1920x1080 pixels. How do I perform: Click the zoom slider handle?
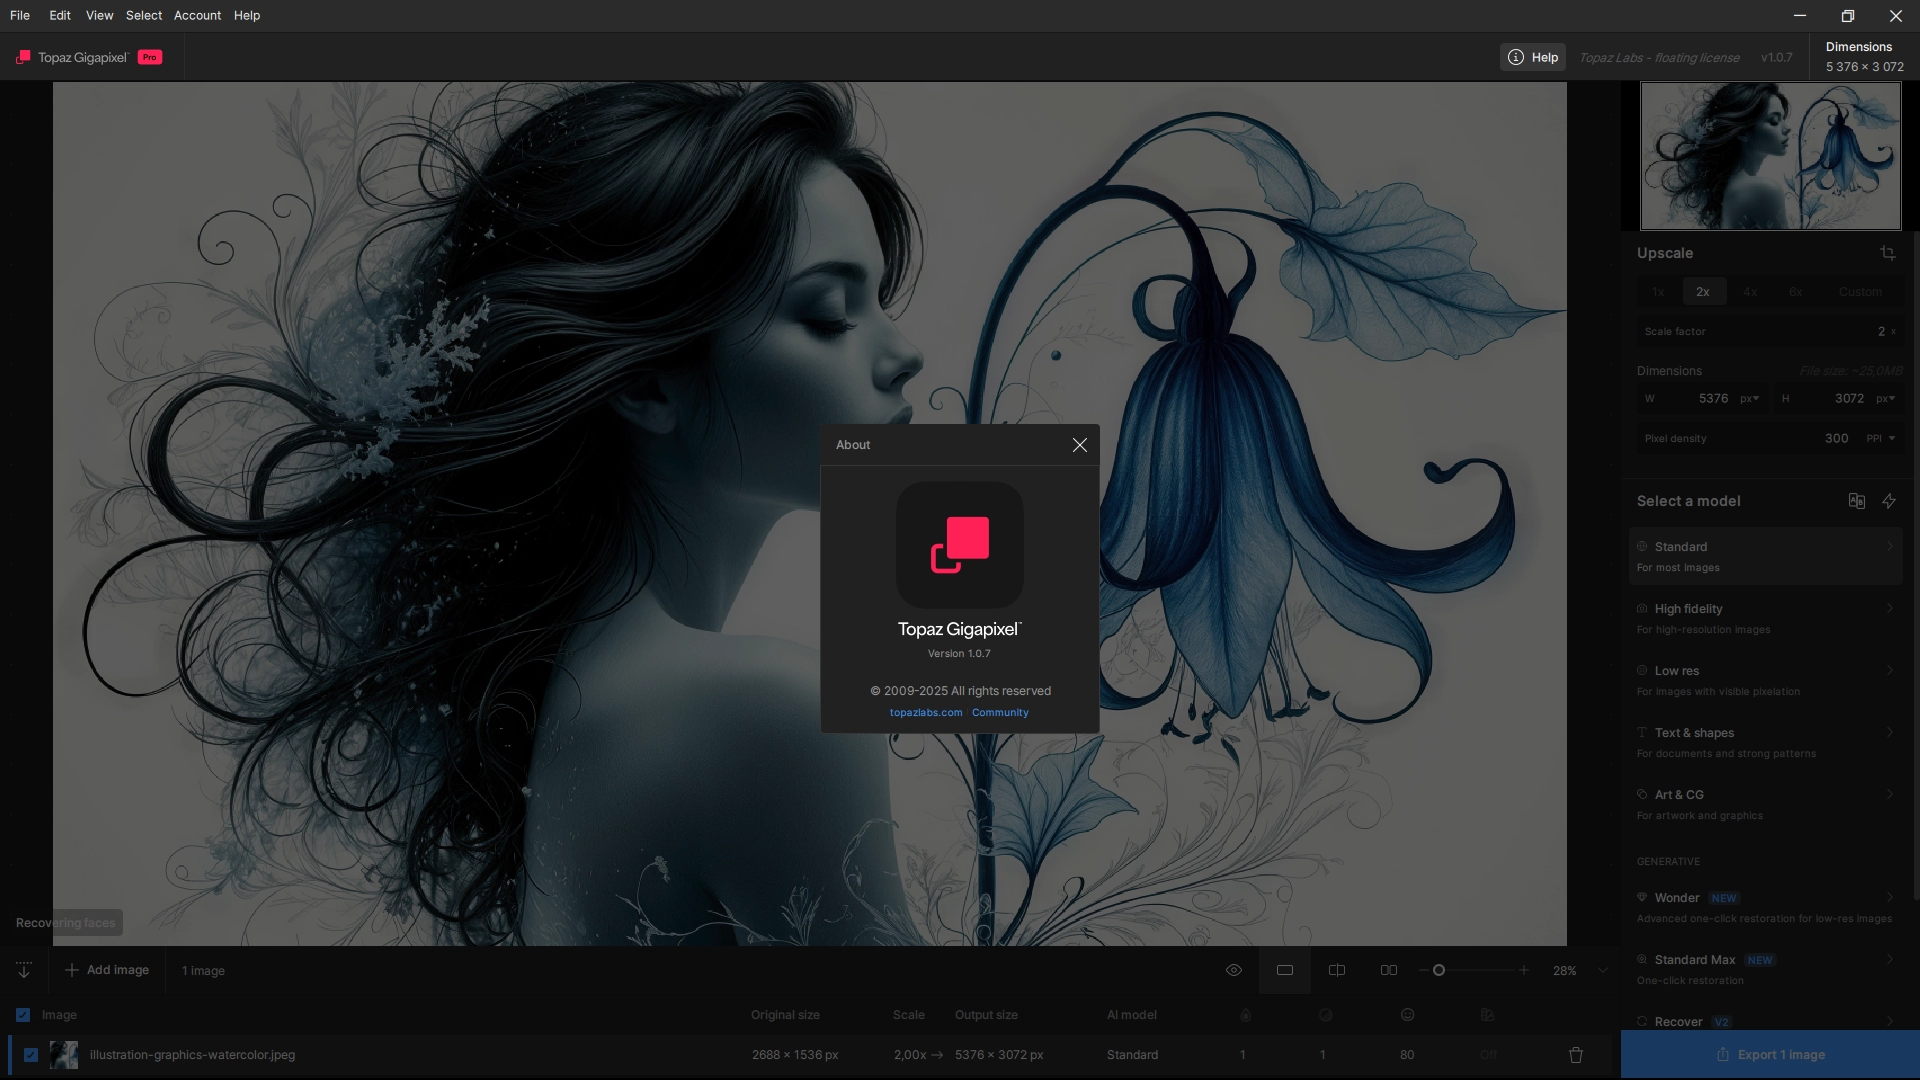point(1439,970)
